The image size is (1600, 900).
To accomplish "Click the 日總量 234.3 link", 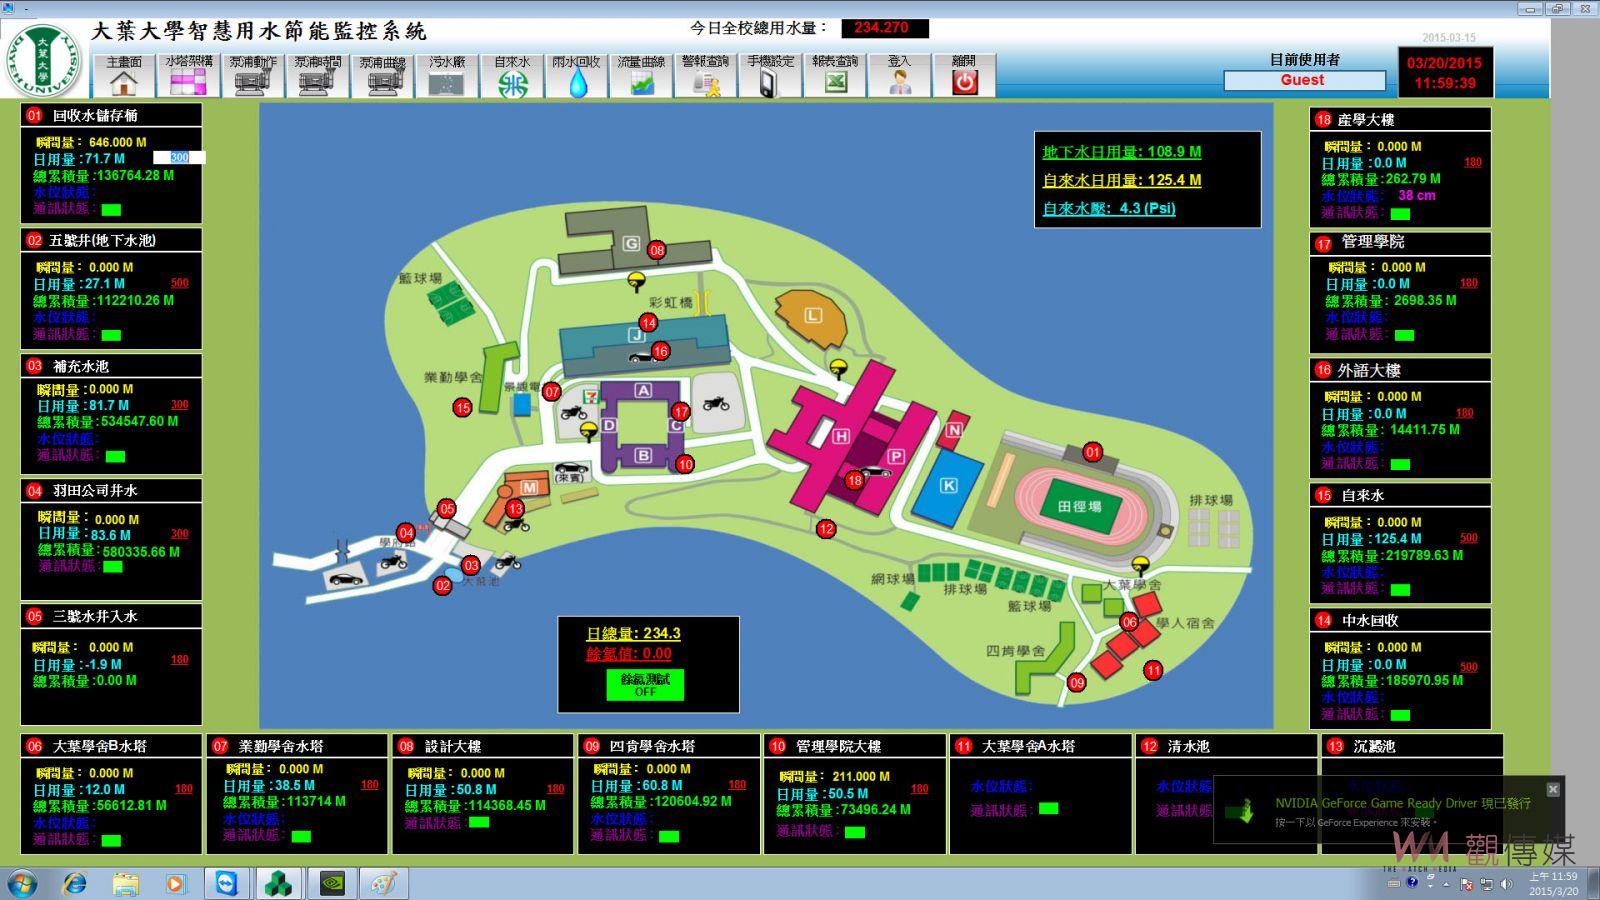I will coord(633,633).
